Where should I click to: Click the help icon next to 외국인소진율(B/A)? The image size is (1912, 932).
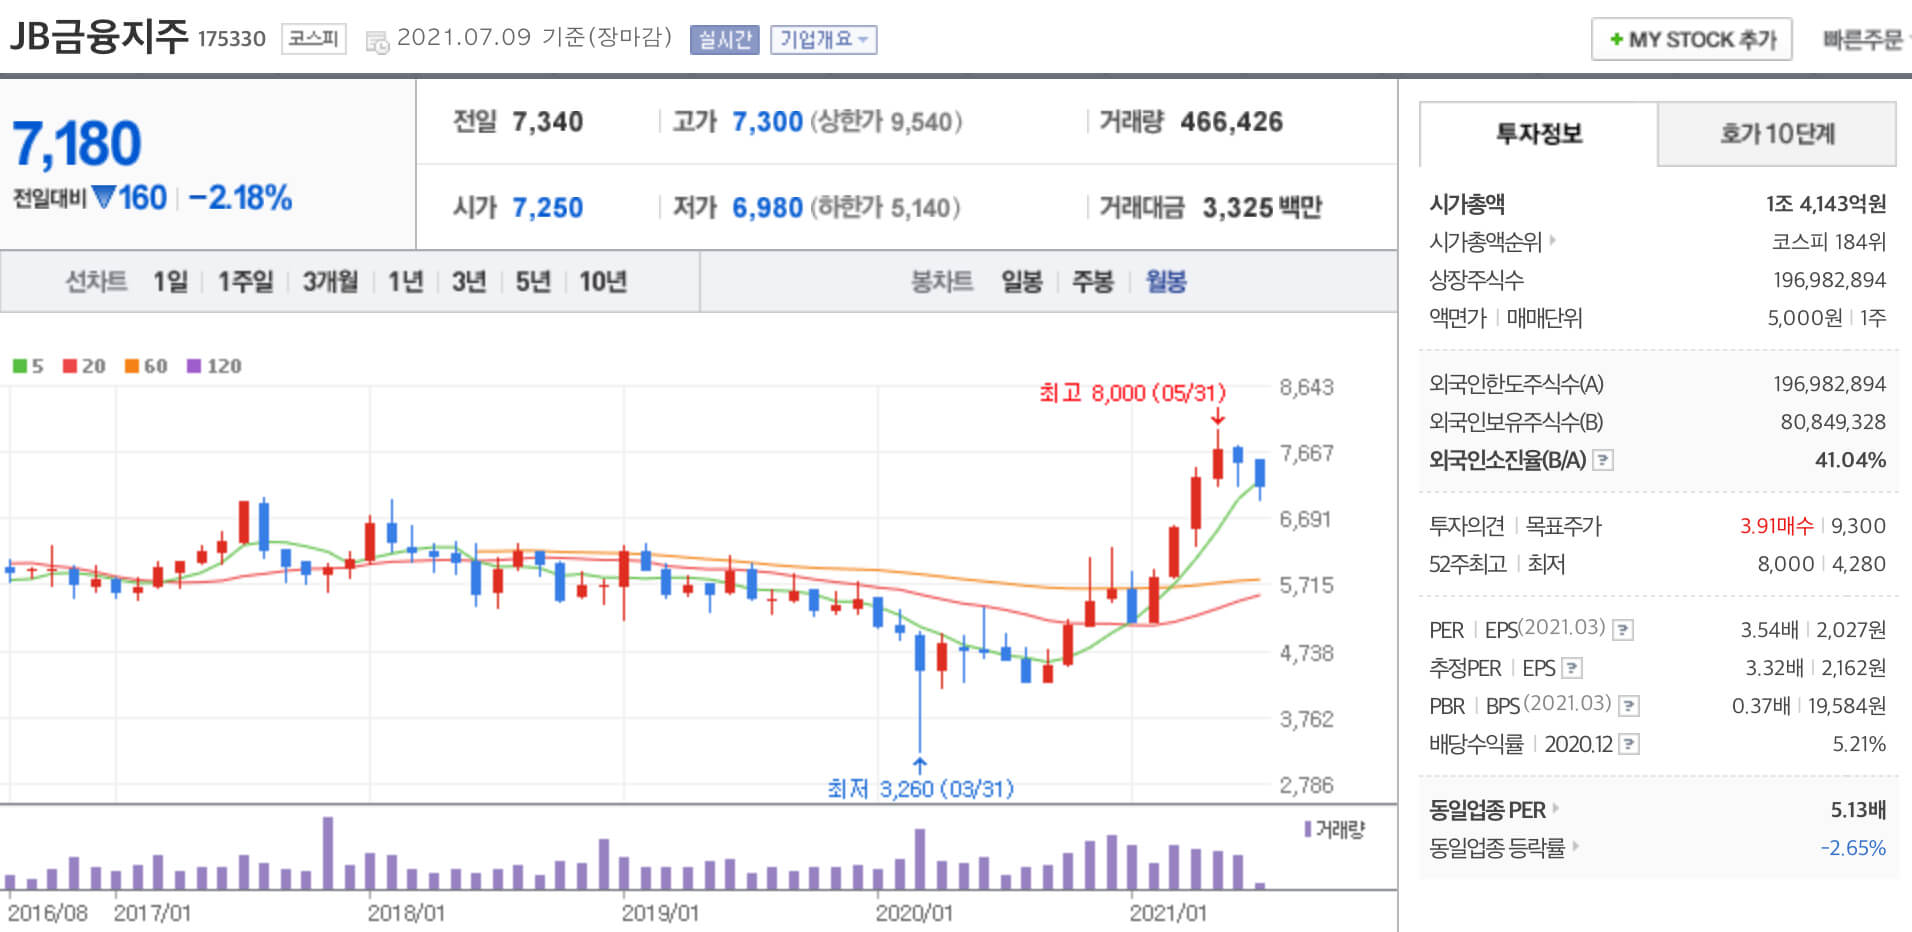point(1602,461)
